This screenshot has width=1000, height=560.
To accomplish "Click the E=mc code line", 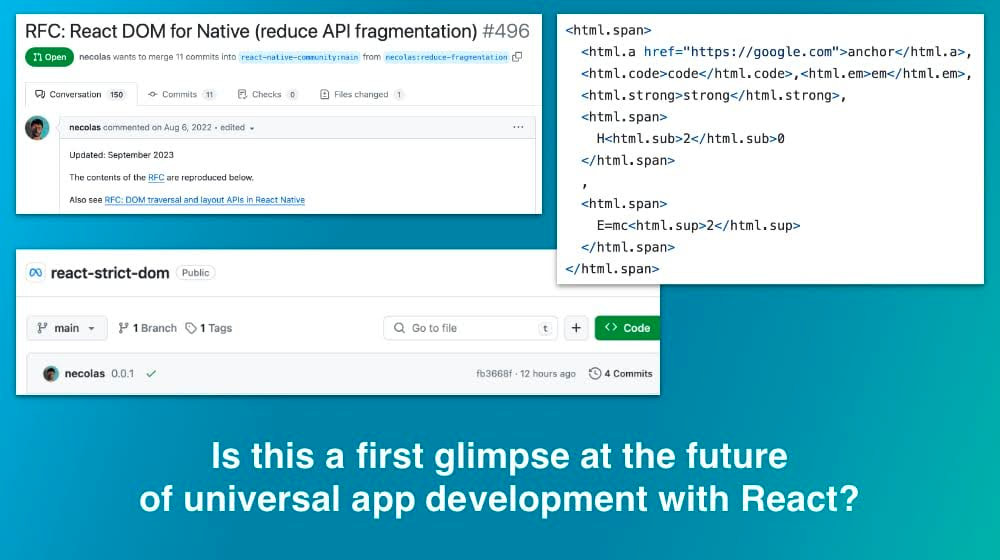I will point(698,226).
